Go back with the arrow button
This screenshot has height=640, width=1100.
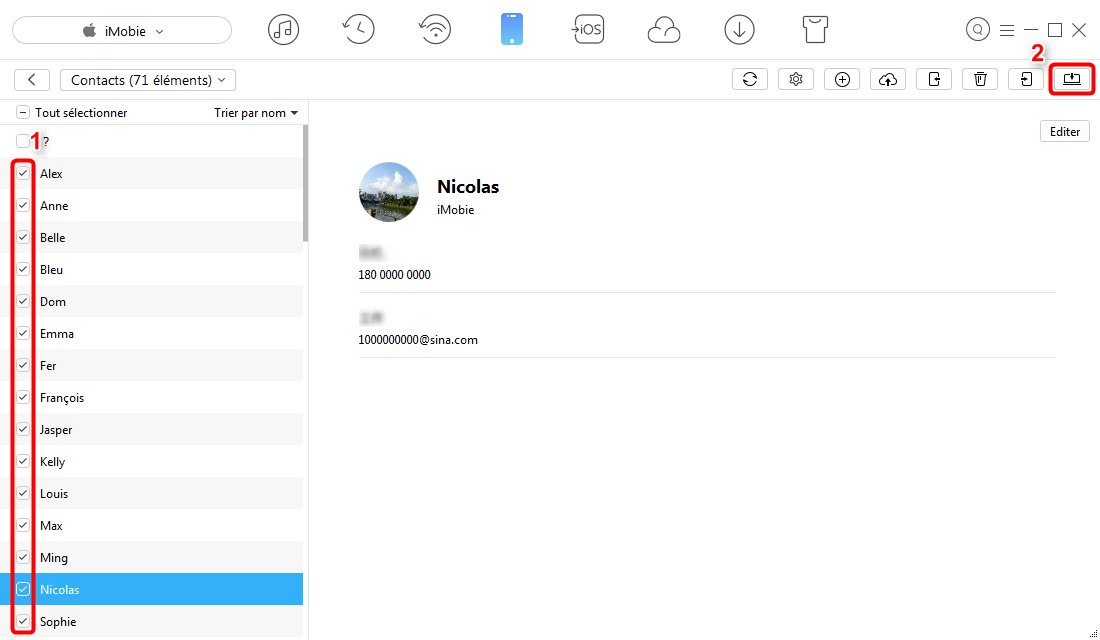click(32, 80)
